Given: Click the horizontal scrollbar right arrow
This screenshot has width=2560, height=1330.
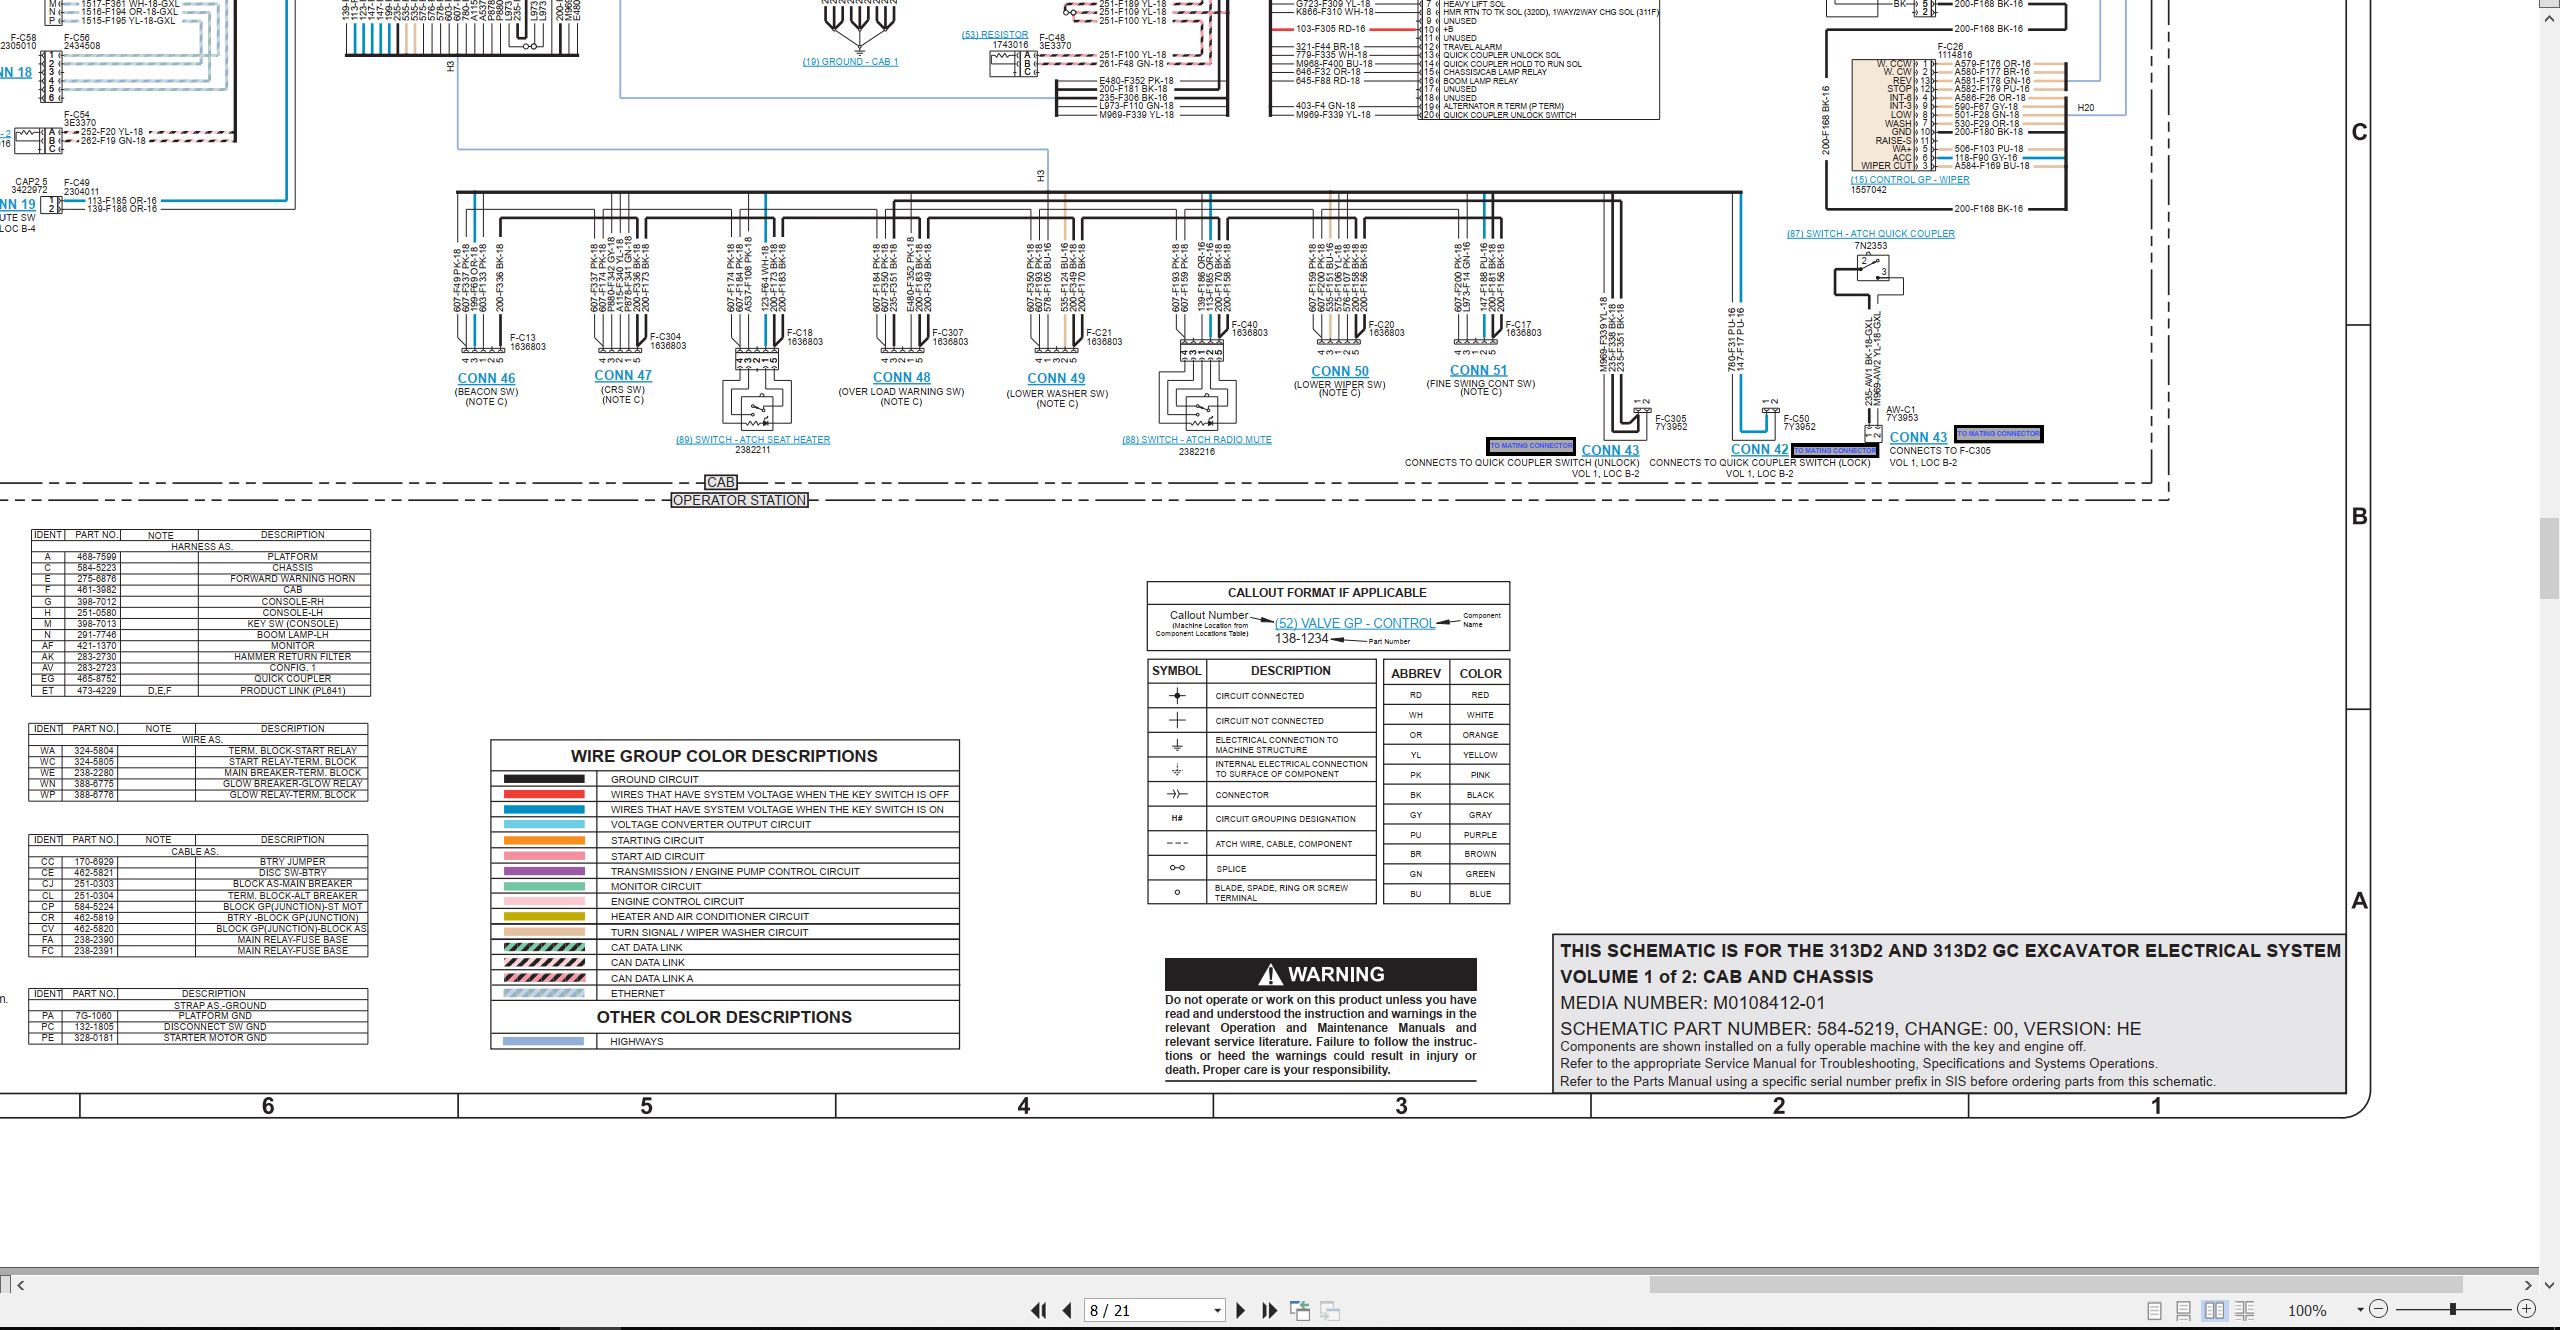Looking at the screenshot, I should [2527, 1285].
